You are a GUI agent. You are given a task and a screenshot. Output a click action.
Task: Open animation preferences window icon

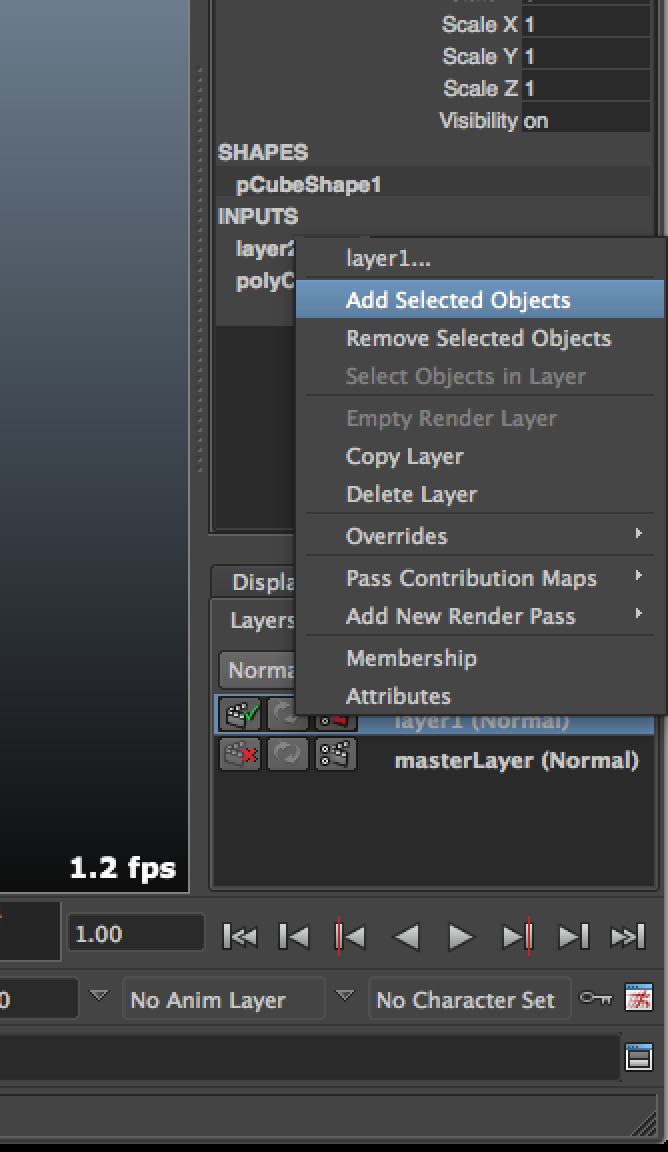click(638, 998)
